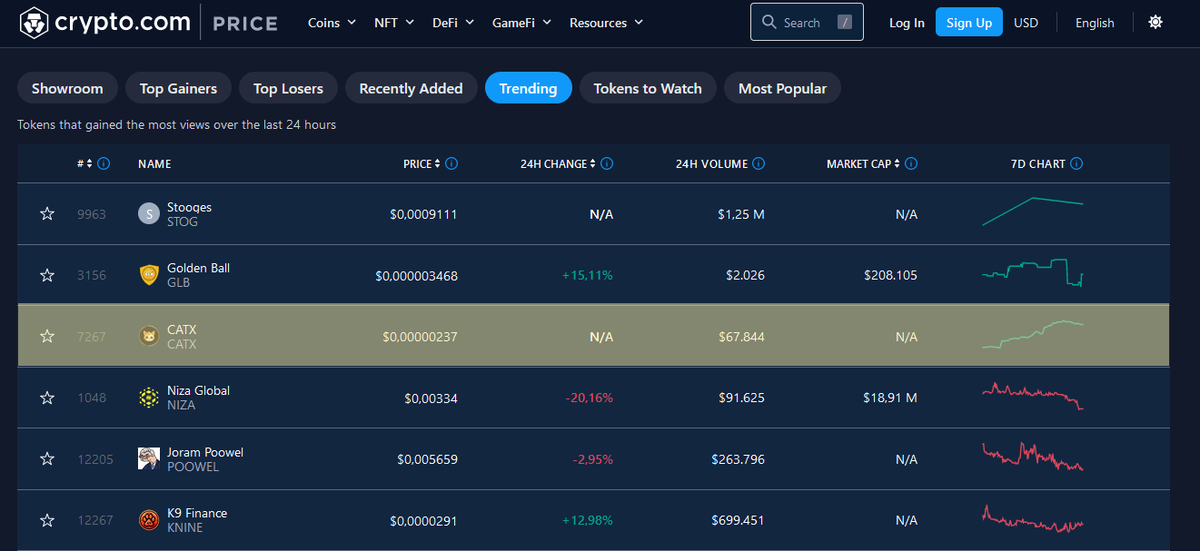Image resolution: width=1200 pixels, height=551 pixels.
Task: Click the Niza Global coin icon
Action: pyautogui.click(x=148, y=397)
